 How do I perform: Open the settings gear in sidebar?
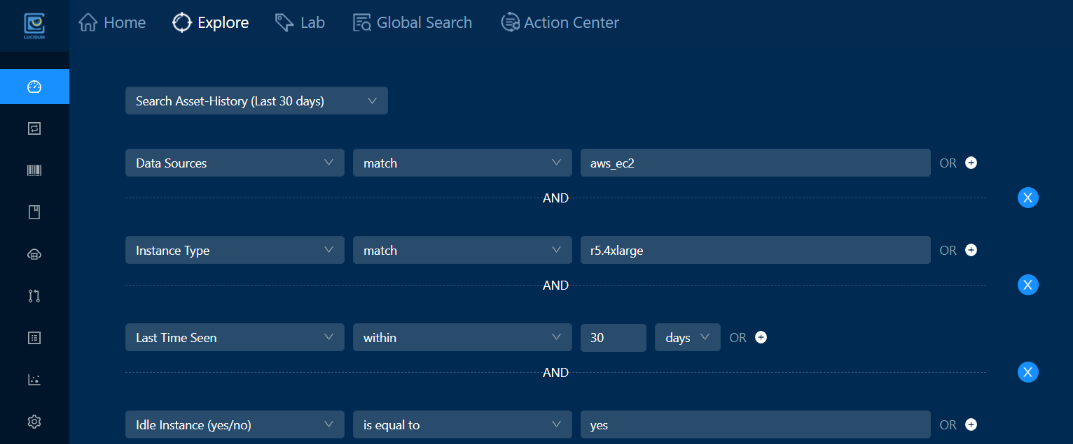(34, 421)
